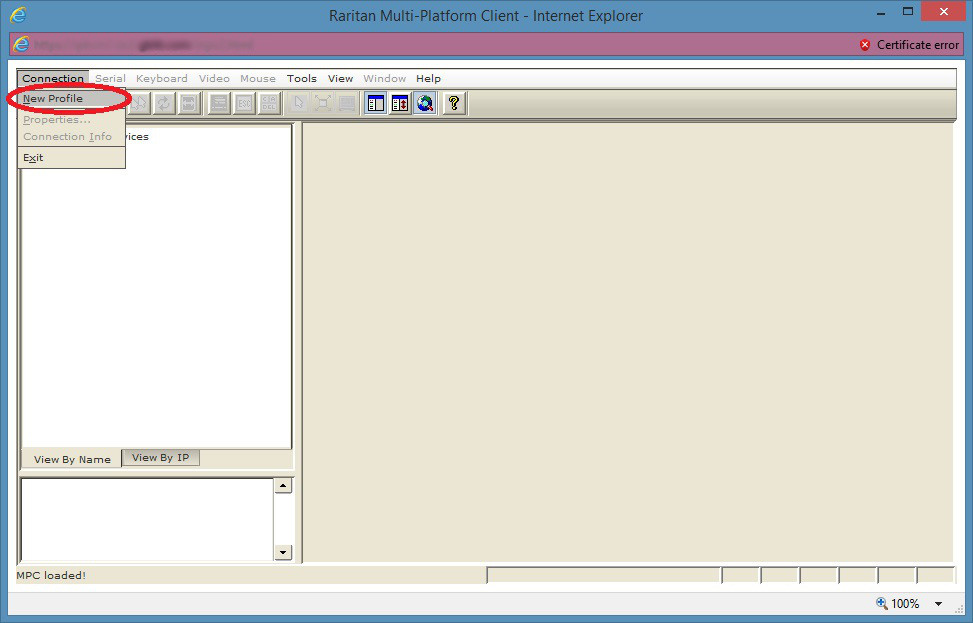Click the connection settings toolbar icon left of ESC
This screenshot has width=973, height=623.
(x=218, y=103)
